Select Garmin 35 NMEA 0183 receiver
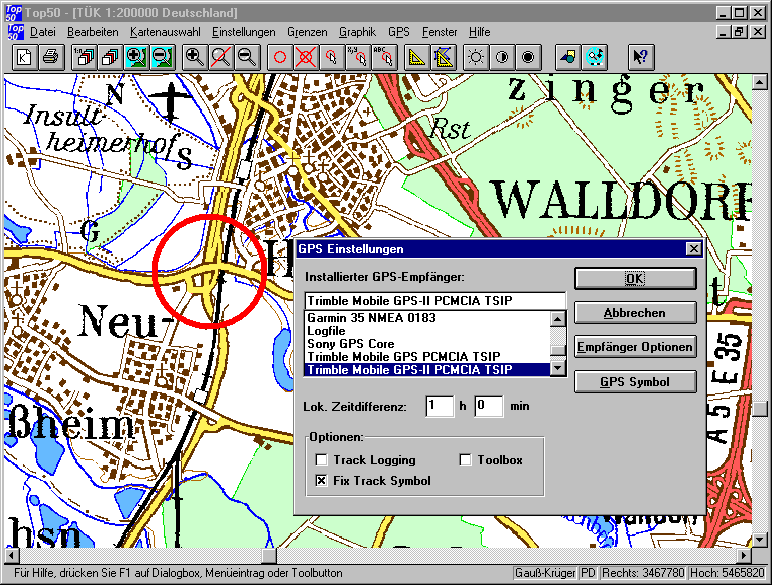The height and width of the screenshot is (585, 772). coord(427,318)
